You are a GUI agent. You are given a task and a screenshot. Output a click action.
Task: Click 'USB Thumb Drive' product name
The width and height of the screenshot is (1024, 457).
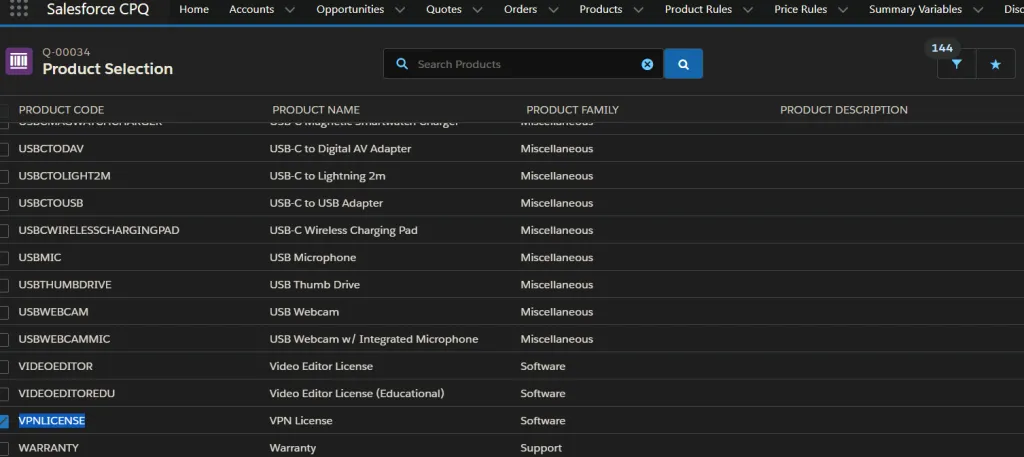(315, 285)
